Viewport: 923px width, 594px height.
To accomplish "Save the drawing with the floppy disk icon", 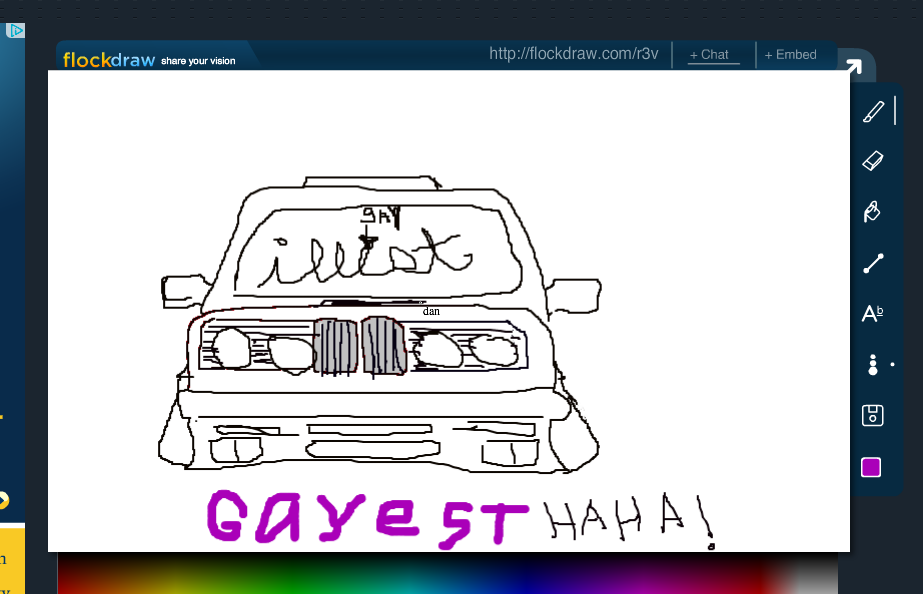I will click(872, 416).
